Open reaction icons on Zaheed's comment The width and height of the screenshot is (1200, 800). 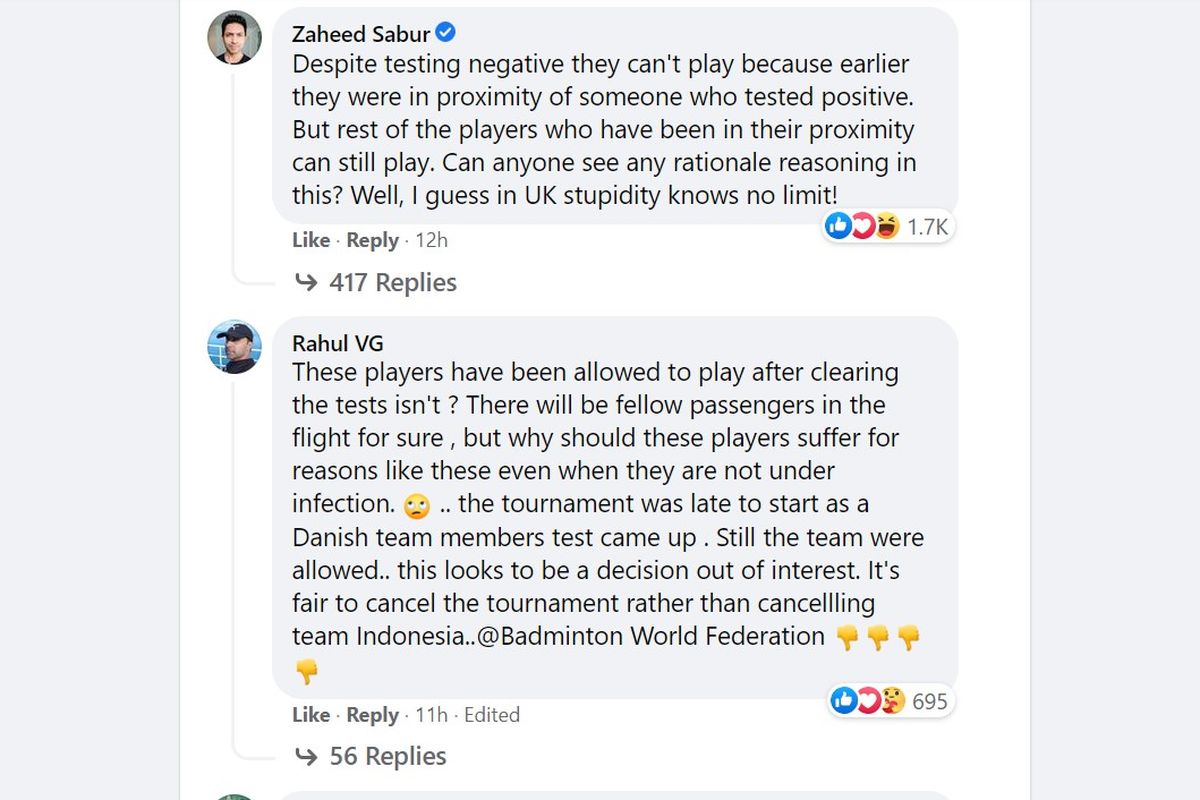862,227
